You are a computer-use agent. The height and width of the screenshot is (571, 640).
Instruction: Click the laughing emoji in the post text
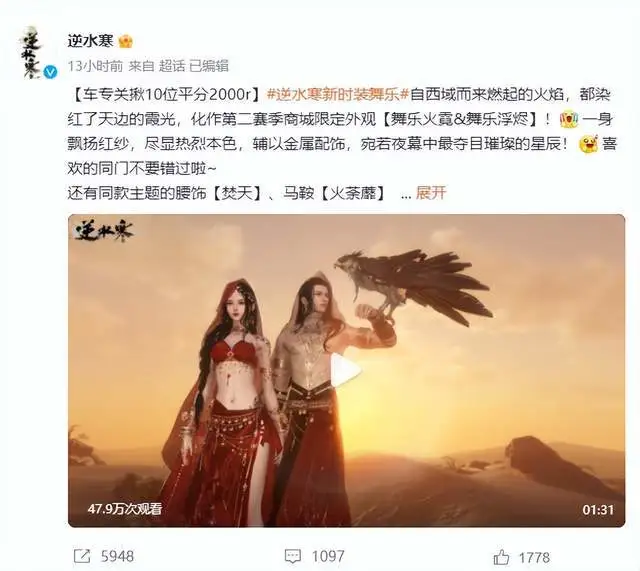(588, 144)
